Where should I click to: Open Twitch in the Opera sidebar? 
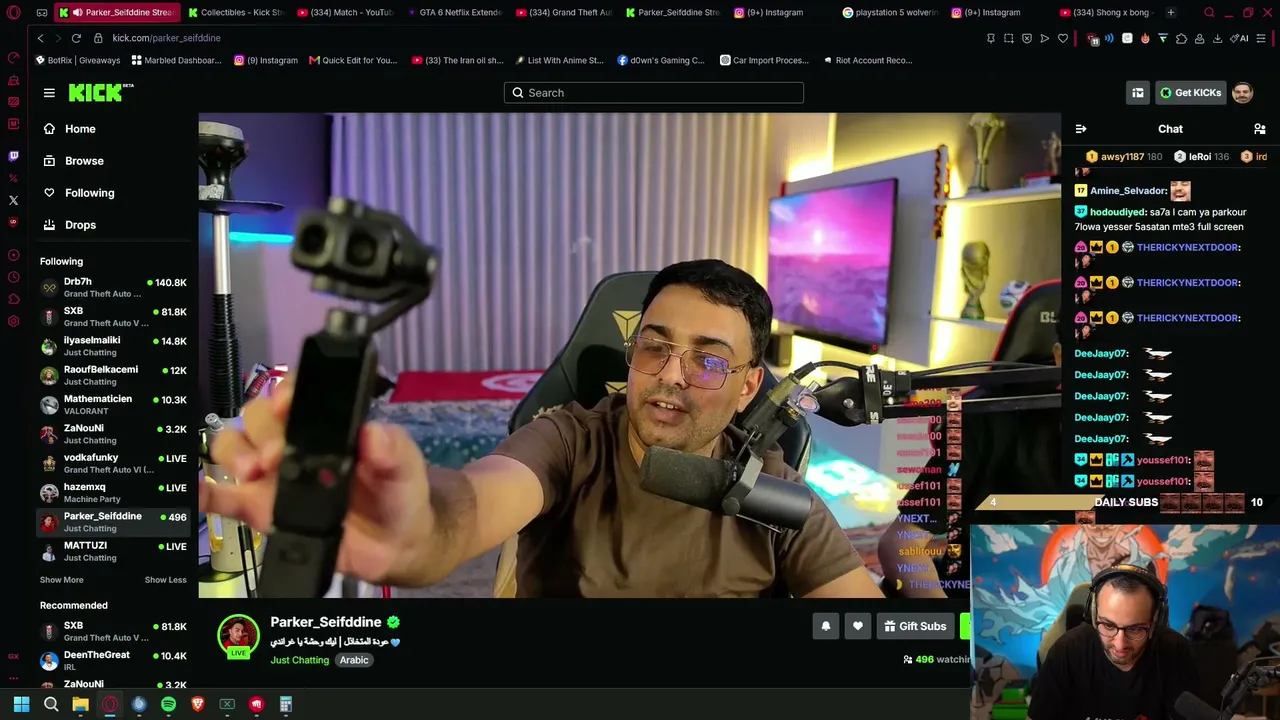pos(13,156)
